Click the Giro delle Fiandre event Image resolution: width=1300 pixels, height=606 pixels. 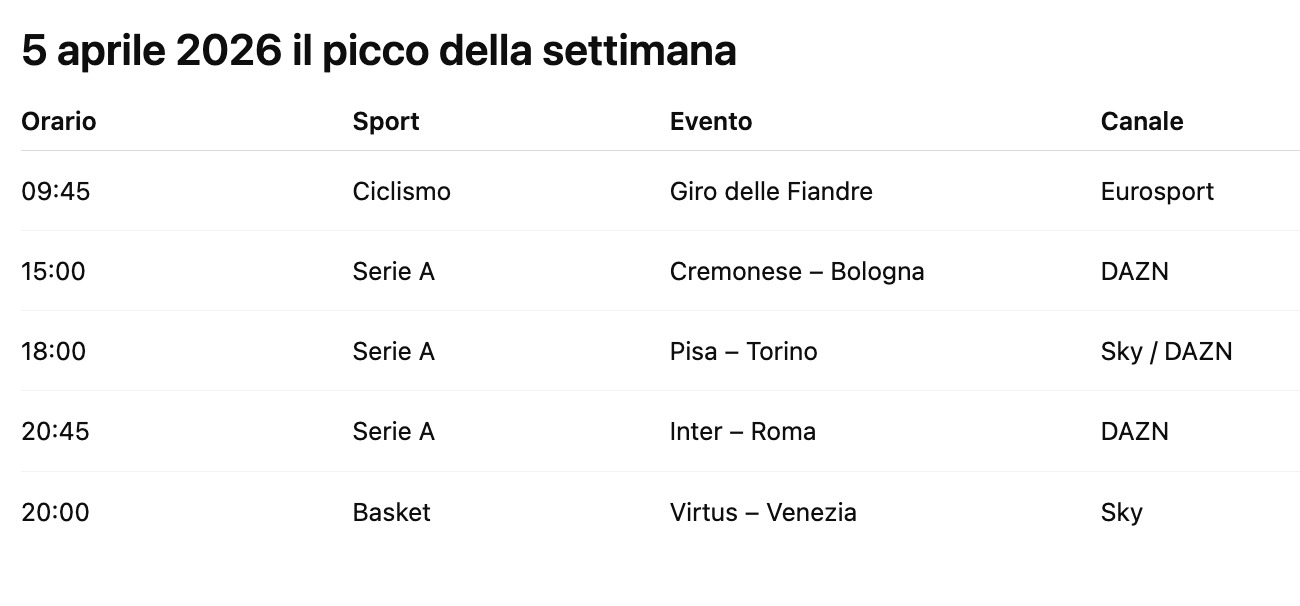click(x=771, y=191)
